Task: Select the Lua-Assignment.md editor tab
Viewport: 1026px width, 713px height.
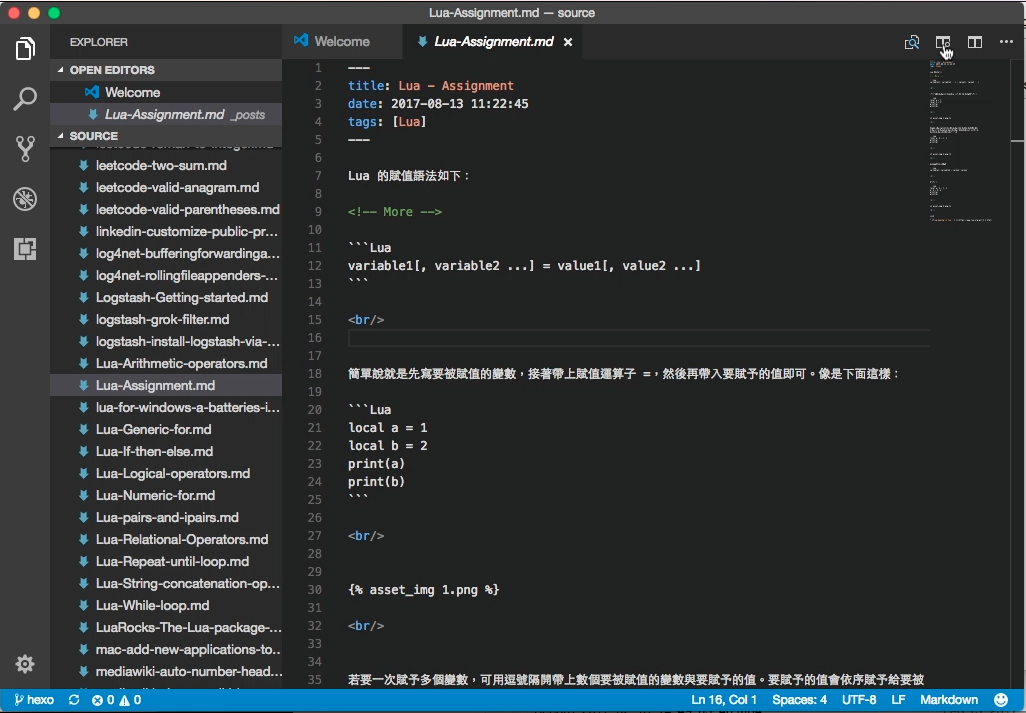Action: pos(494,41)
